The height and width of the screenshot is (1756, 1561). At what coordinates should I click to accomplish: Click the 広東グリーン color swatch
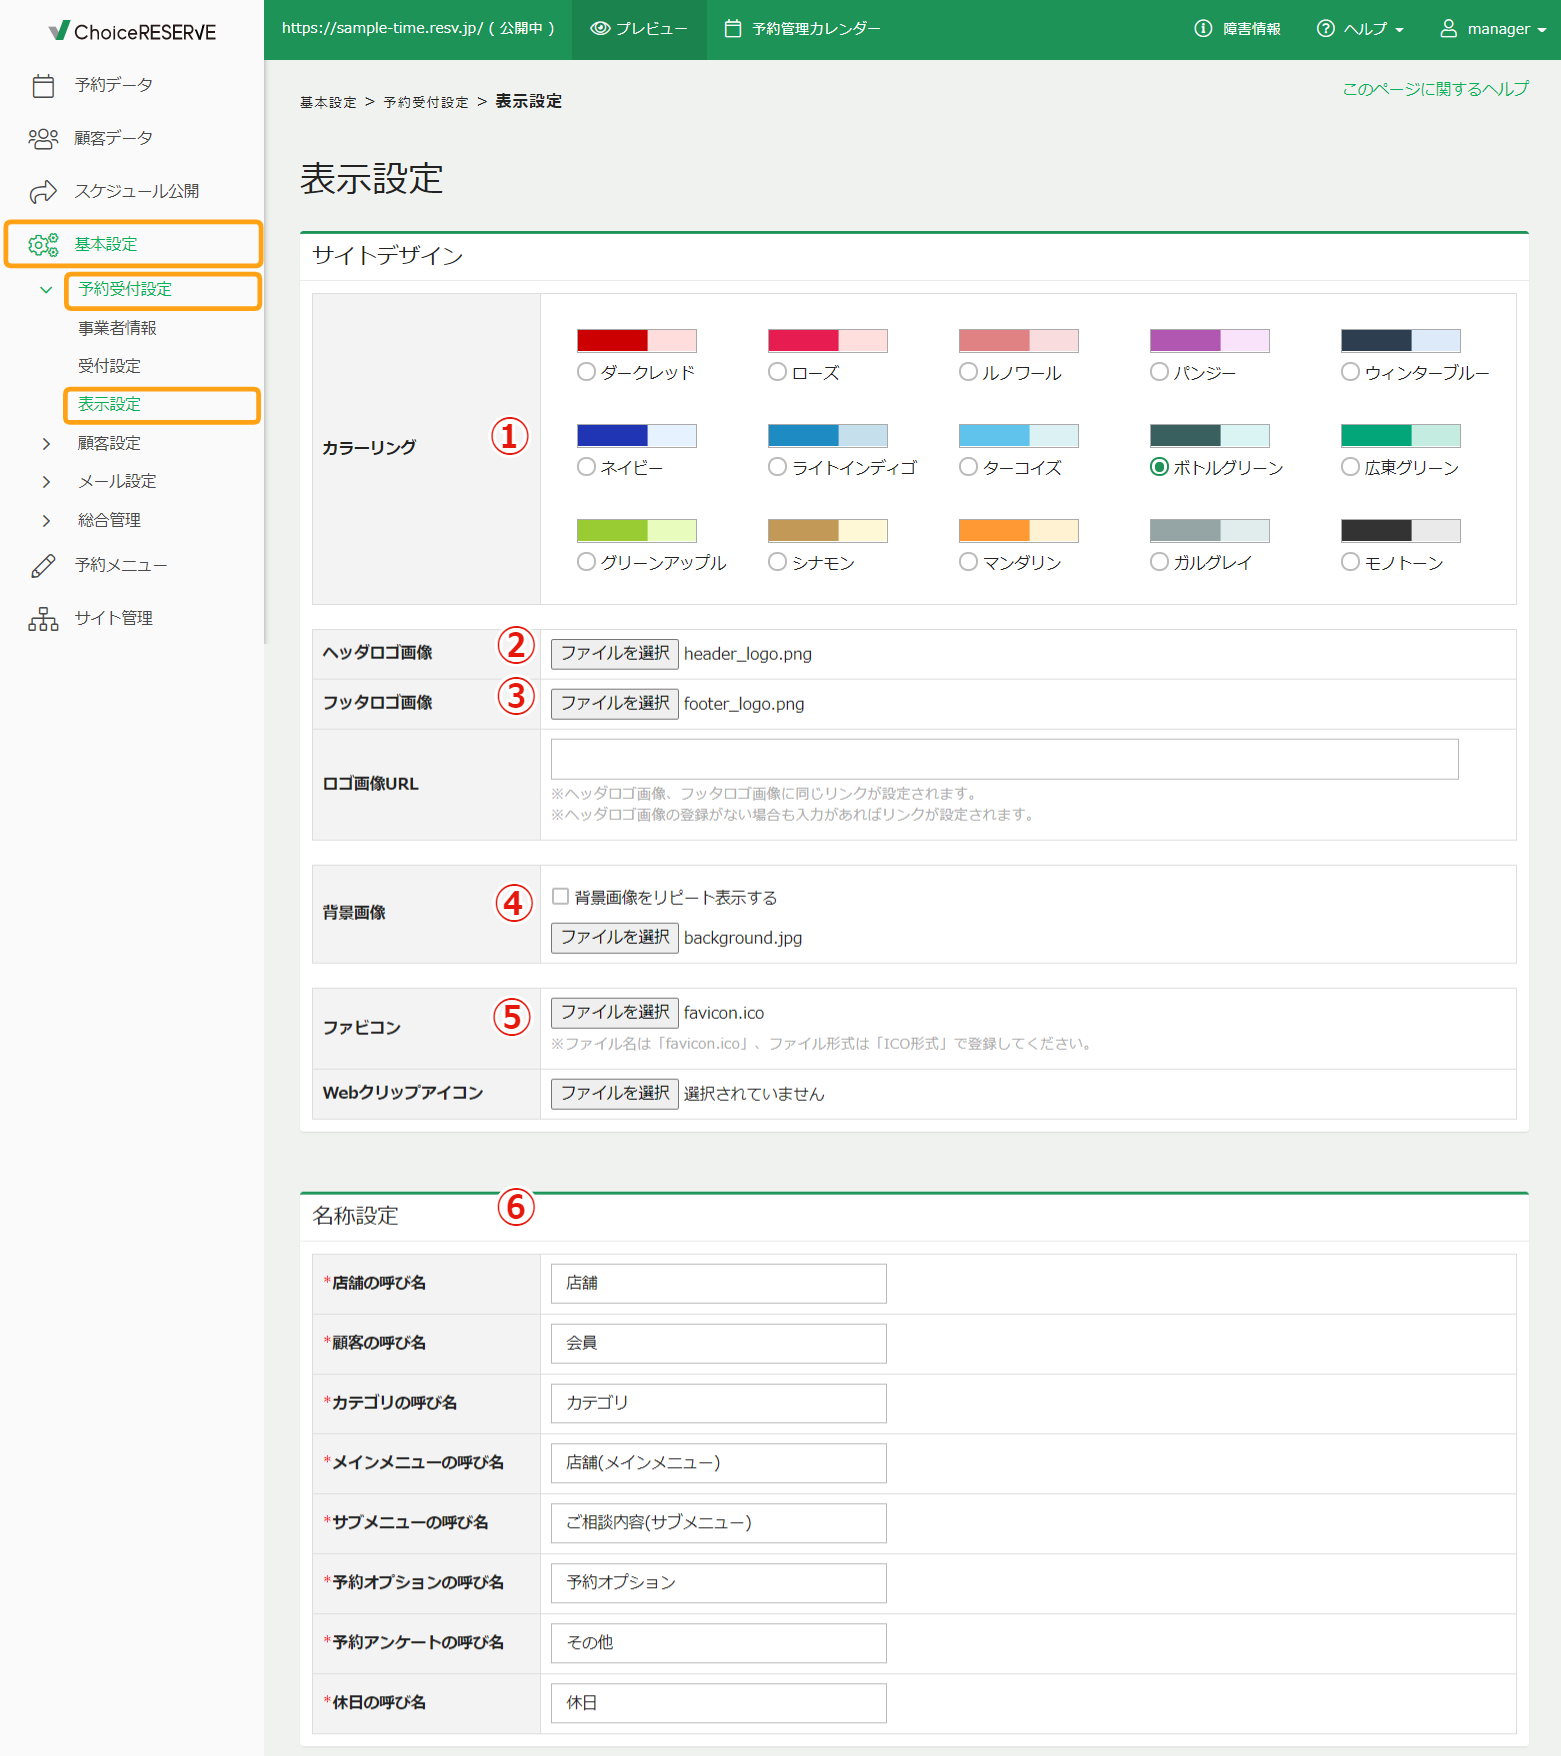(1401, 436)
